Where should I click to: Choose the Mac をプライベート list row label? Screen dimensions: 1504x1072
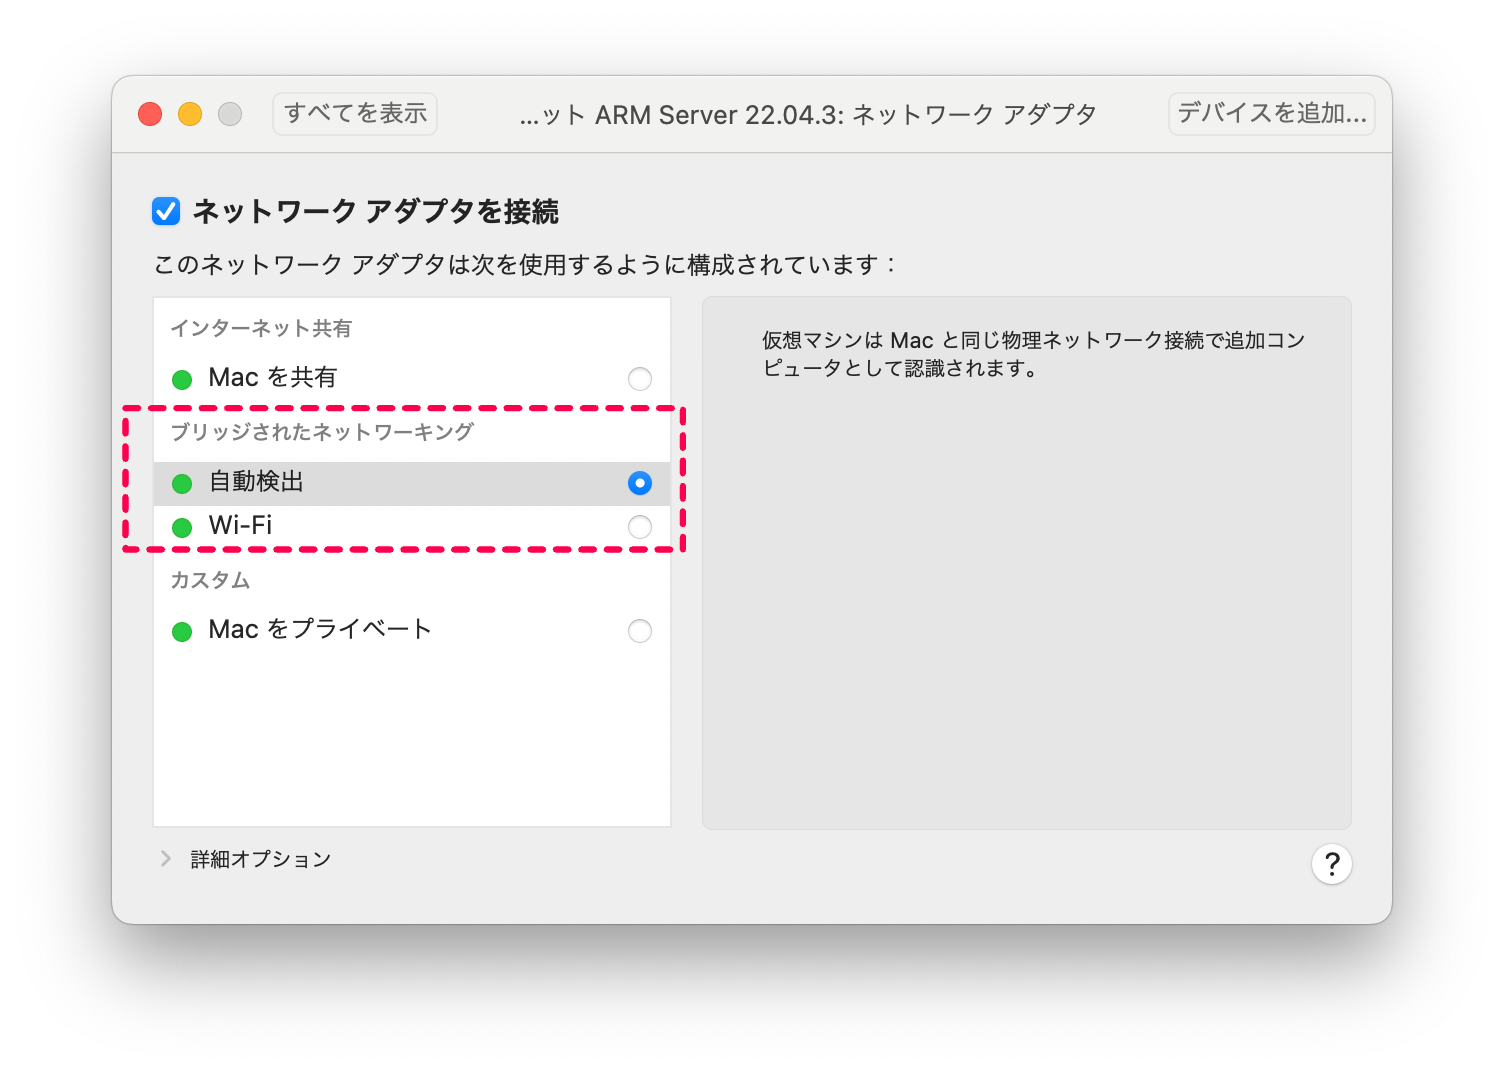[320, 629]
